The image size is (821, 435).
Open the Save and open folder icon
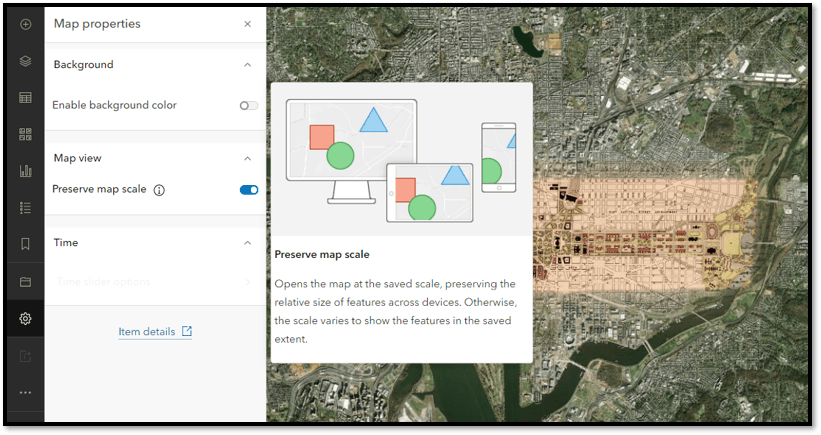[25, 282]
